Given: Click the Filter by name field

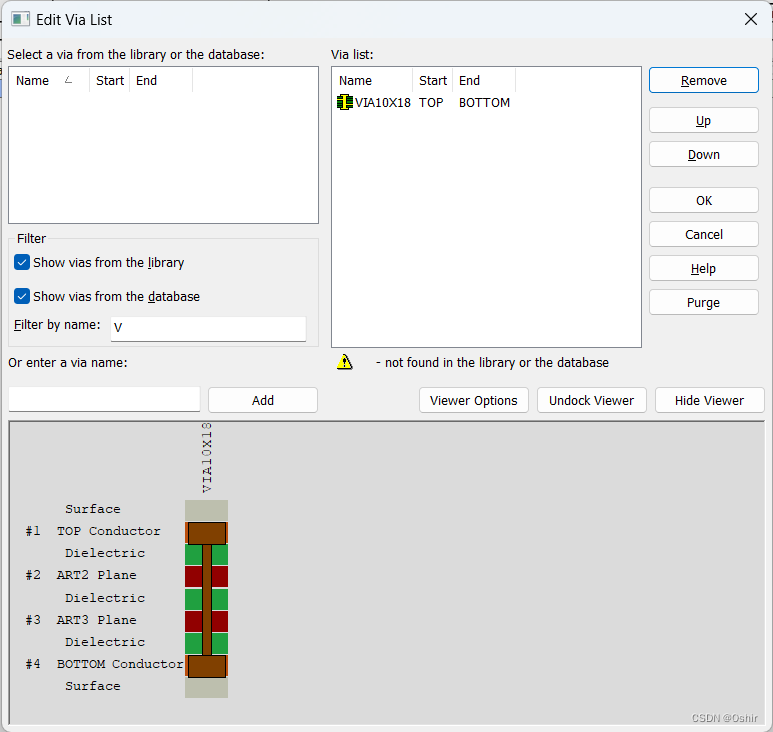Looking at the screenshot, I should tap(208, 328).
